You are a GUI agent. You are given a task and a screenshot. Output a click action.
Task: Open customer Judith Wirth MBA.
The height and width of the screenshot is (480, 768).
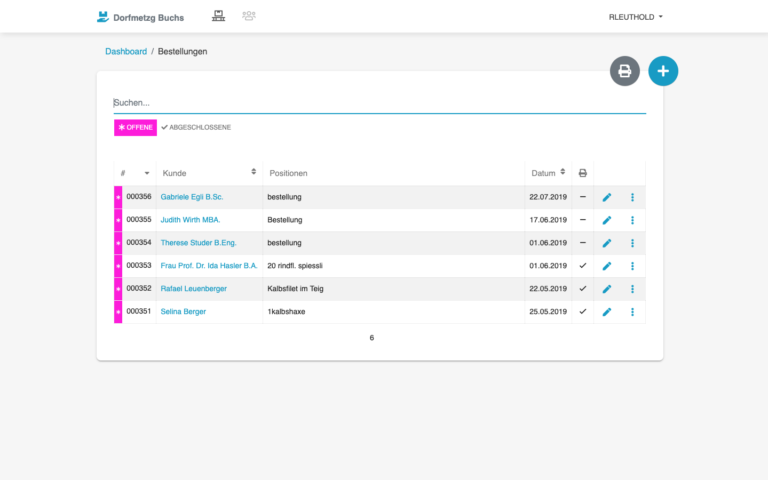[190, 220]
